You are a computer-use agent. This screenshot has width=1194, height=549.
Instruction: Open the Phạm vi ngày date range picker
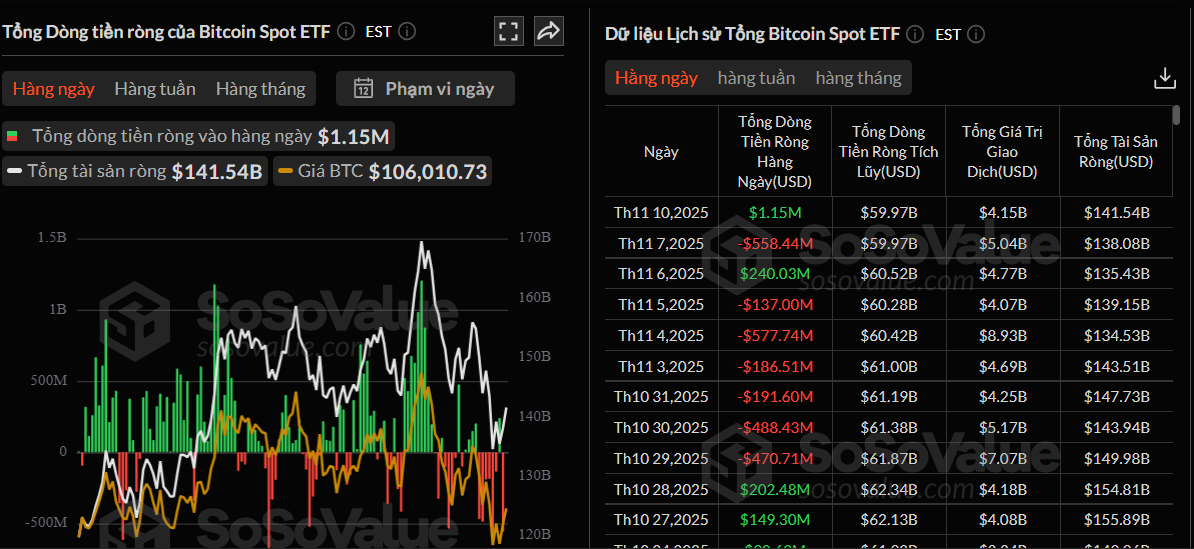coord(426,89)
